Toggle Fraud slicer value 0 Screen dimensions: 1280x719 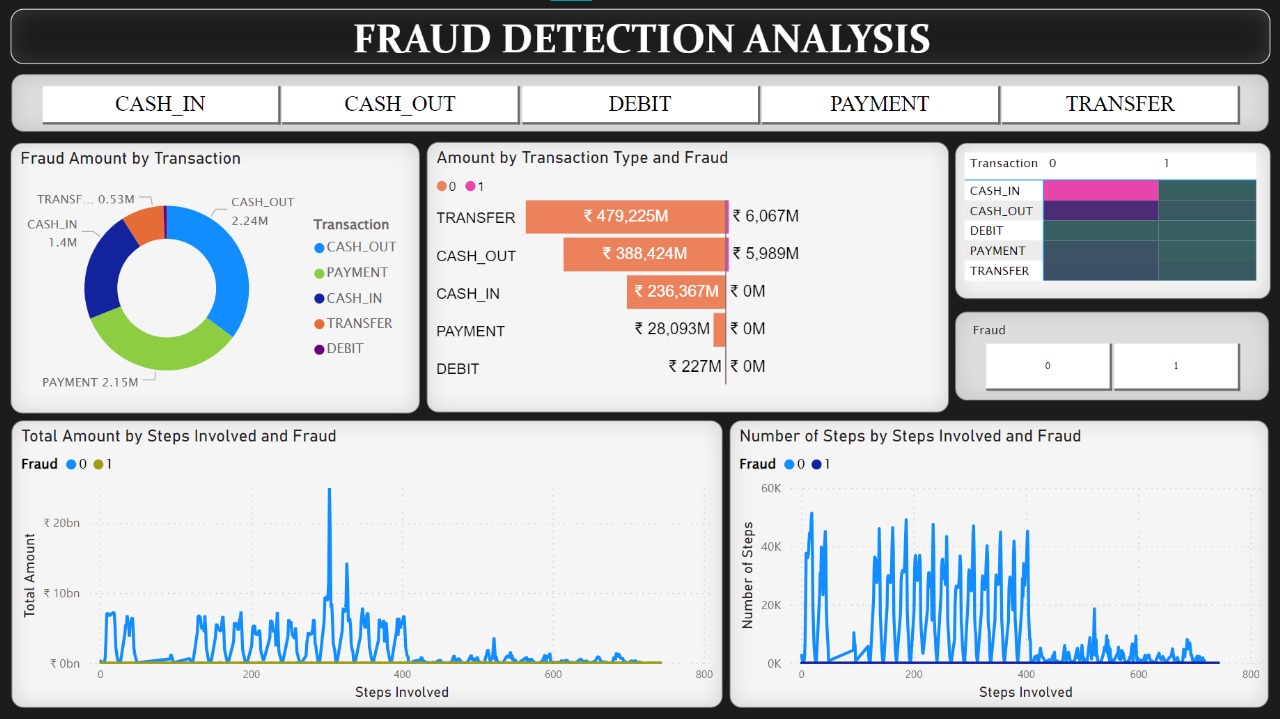point(1047,366)
